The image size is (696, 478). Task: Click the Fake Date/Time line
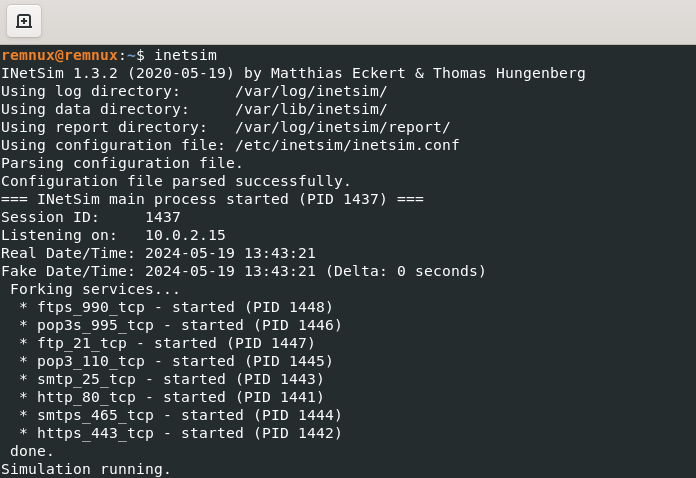[243, 271]
